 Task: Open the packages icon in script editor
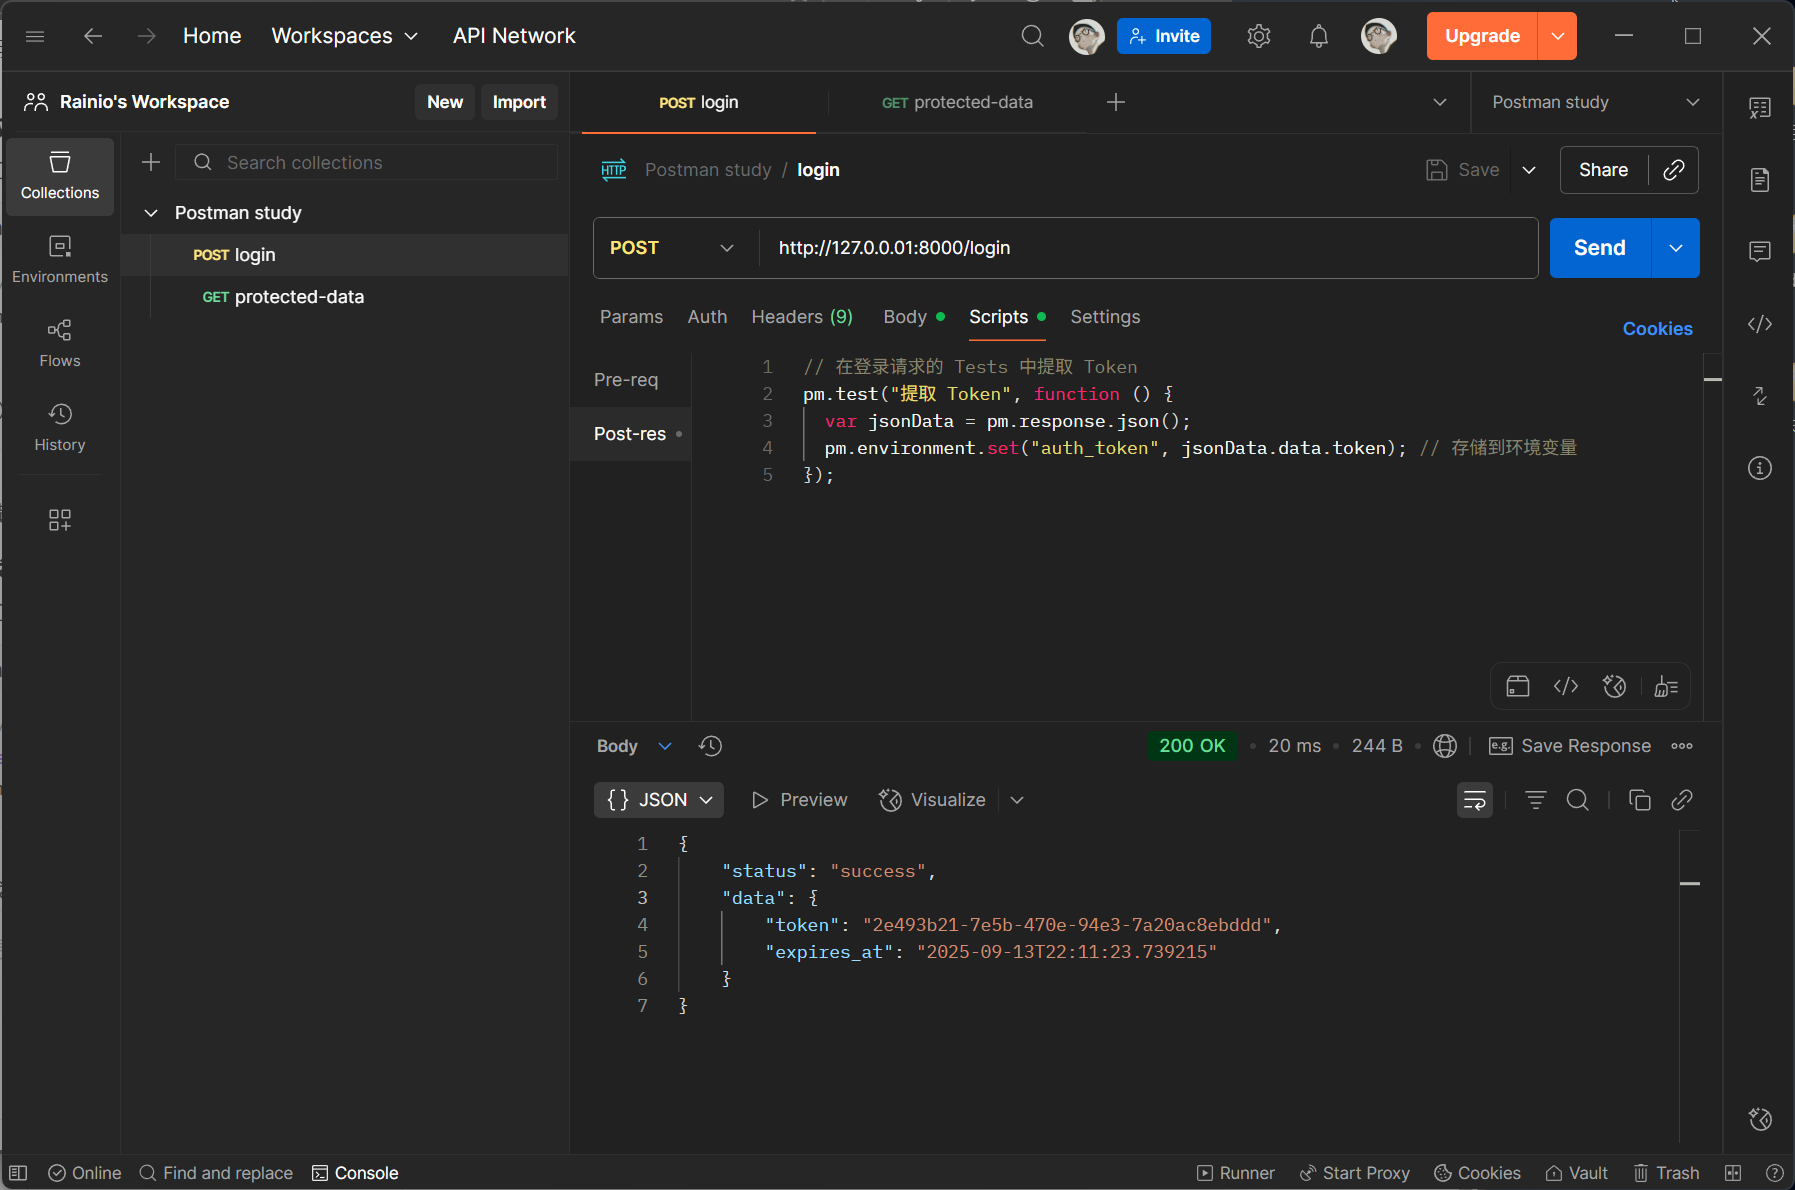point(1518,686)
